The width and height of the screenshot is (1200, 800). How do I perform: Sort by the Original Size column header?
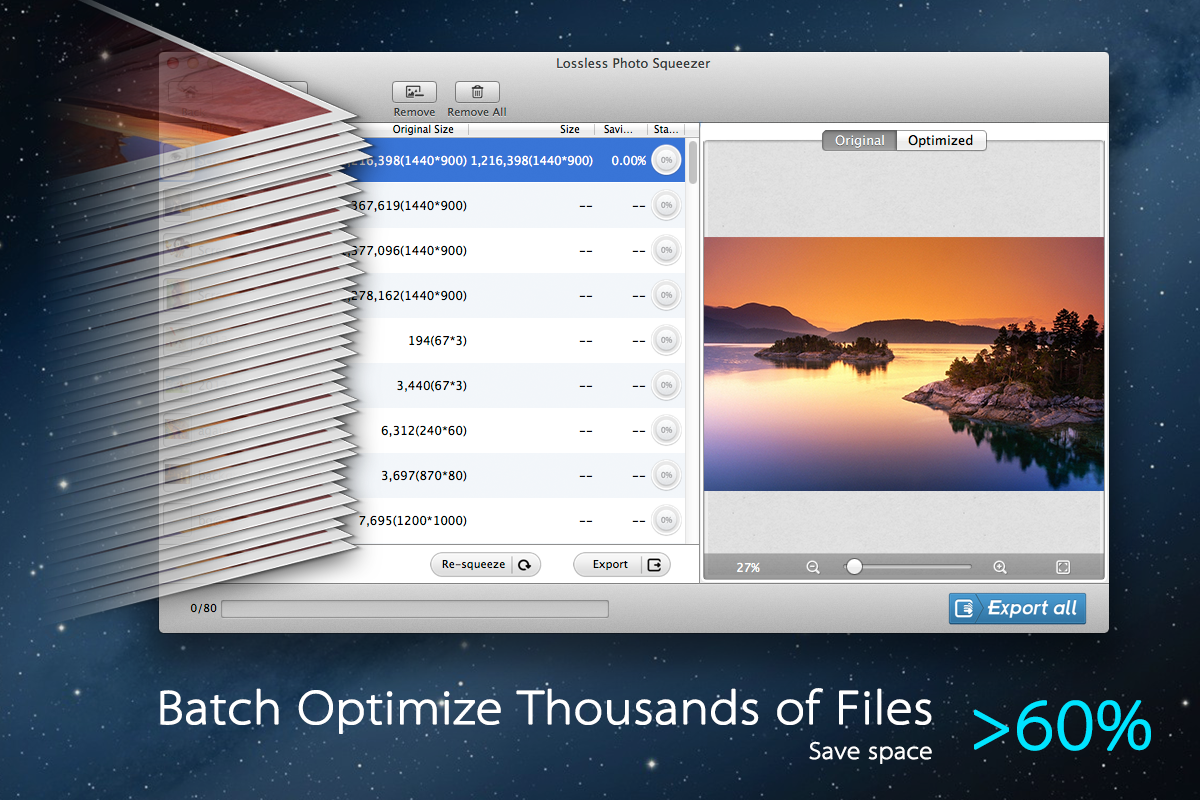pyautogui.click(x=423, y=129)
